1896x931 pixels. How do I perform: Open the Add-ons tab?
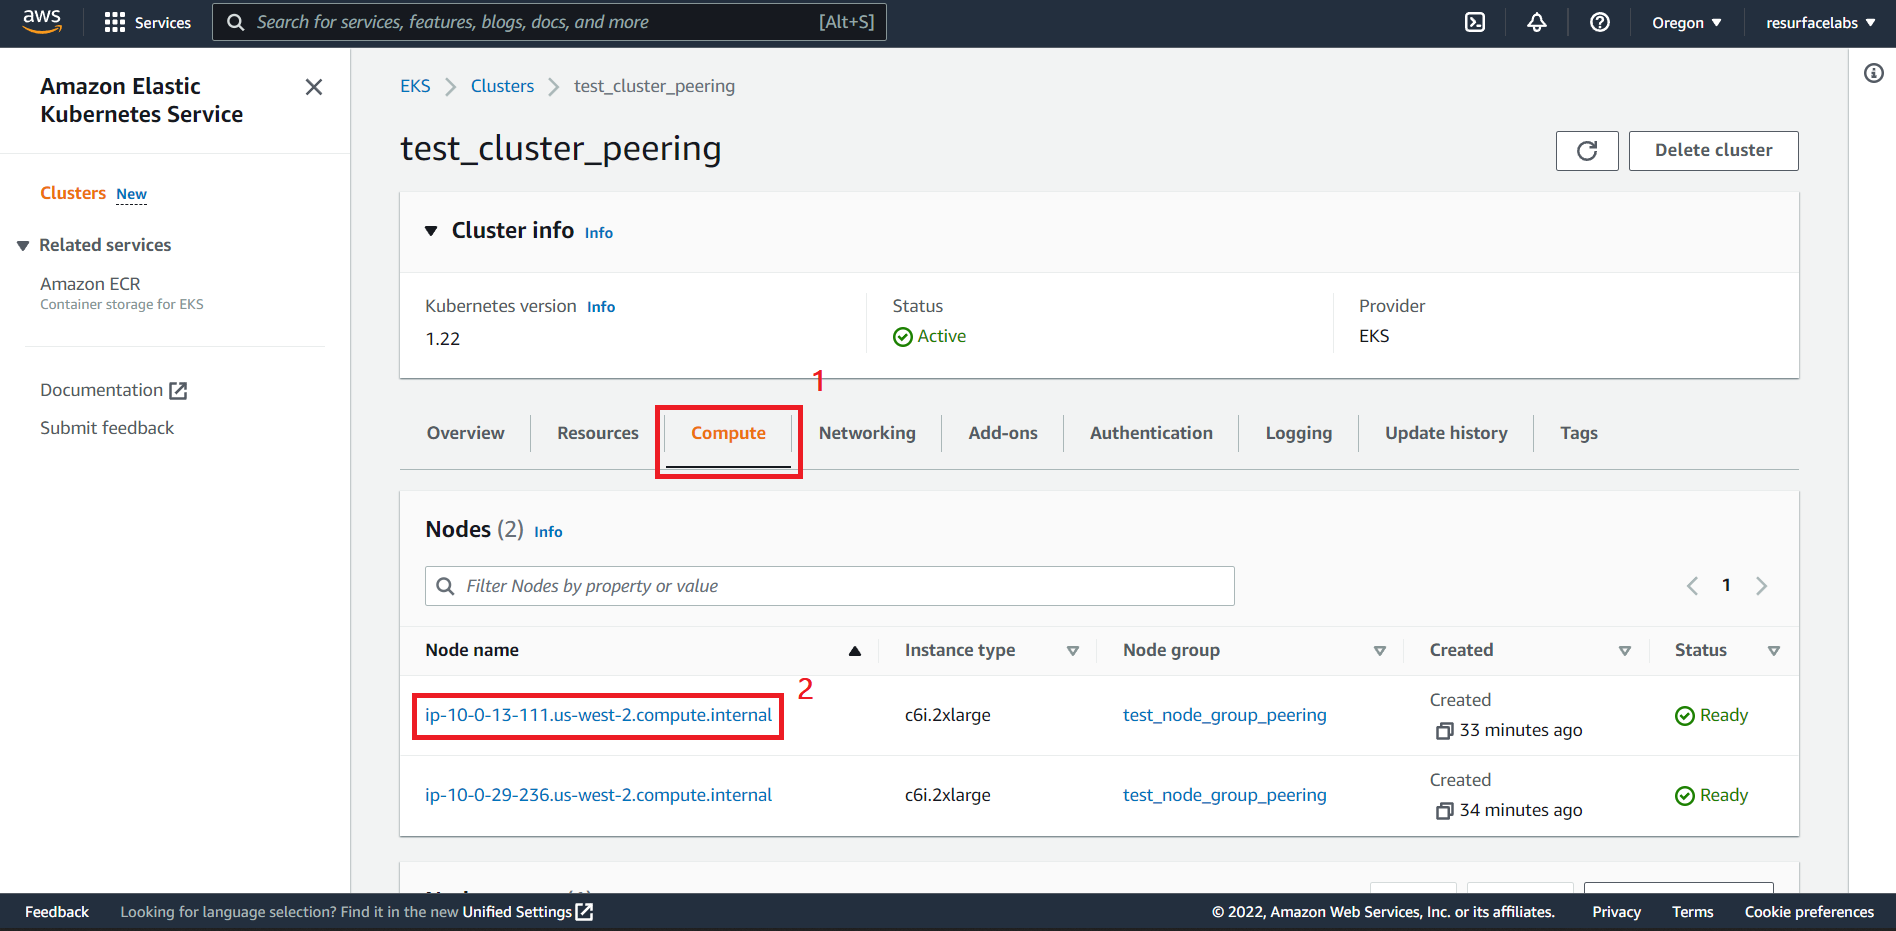[1003, 433]
